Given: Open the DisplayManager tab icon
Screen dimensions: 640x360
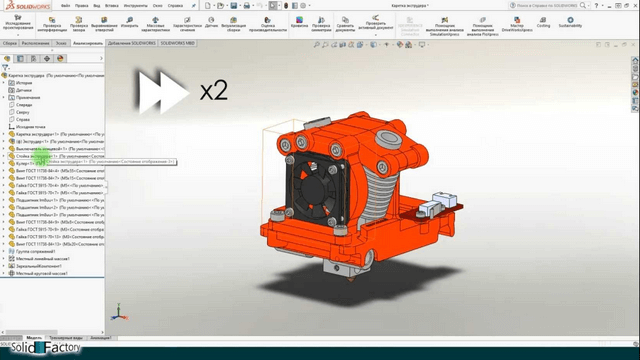Looking at the screenshot, I should [x=60, y=58].
